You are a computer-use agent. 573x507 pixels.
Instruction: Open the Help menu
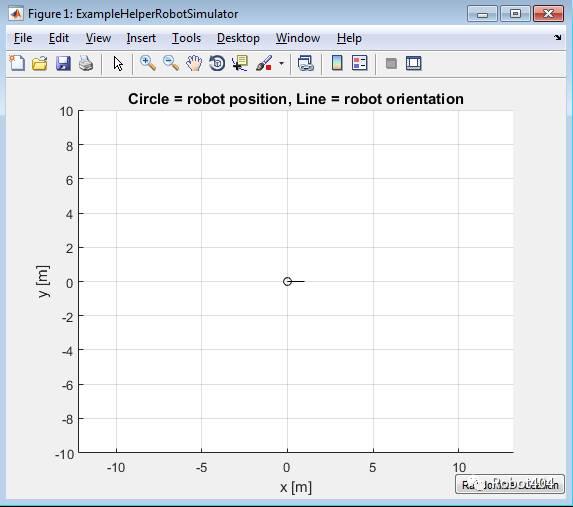[349, 38]
